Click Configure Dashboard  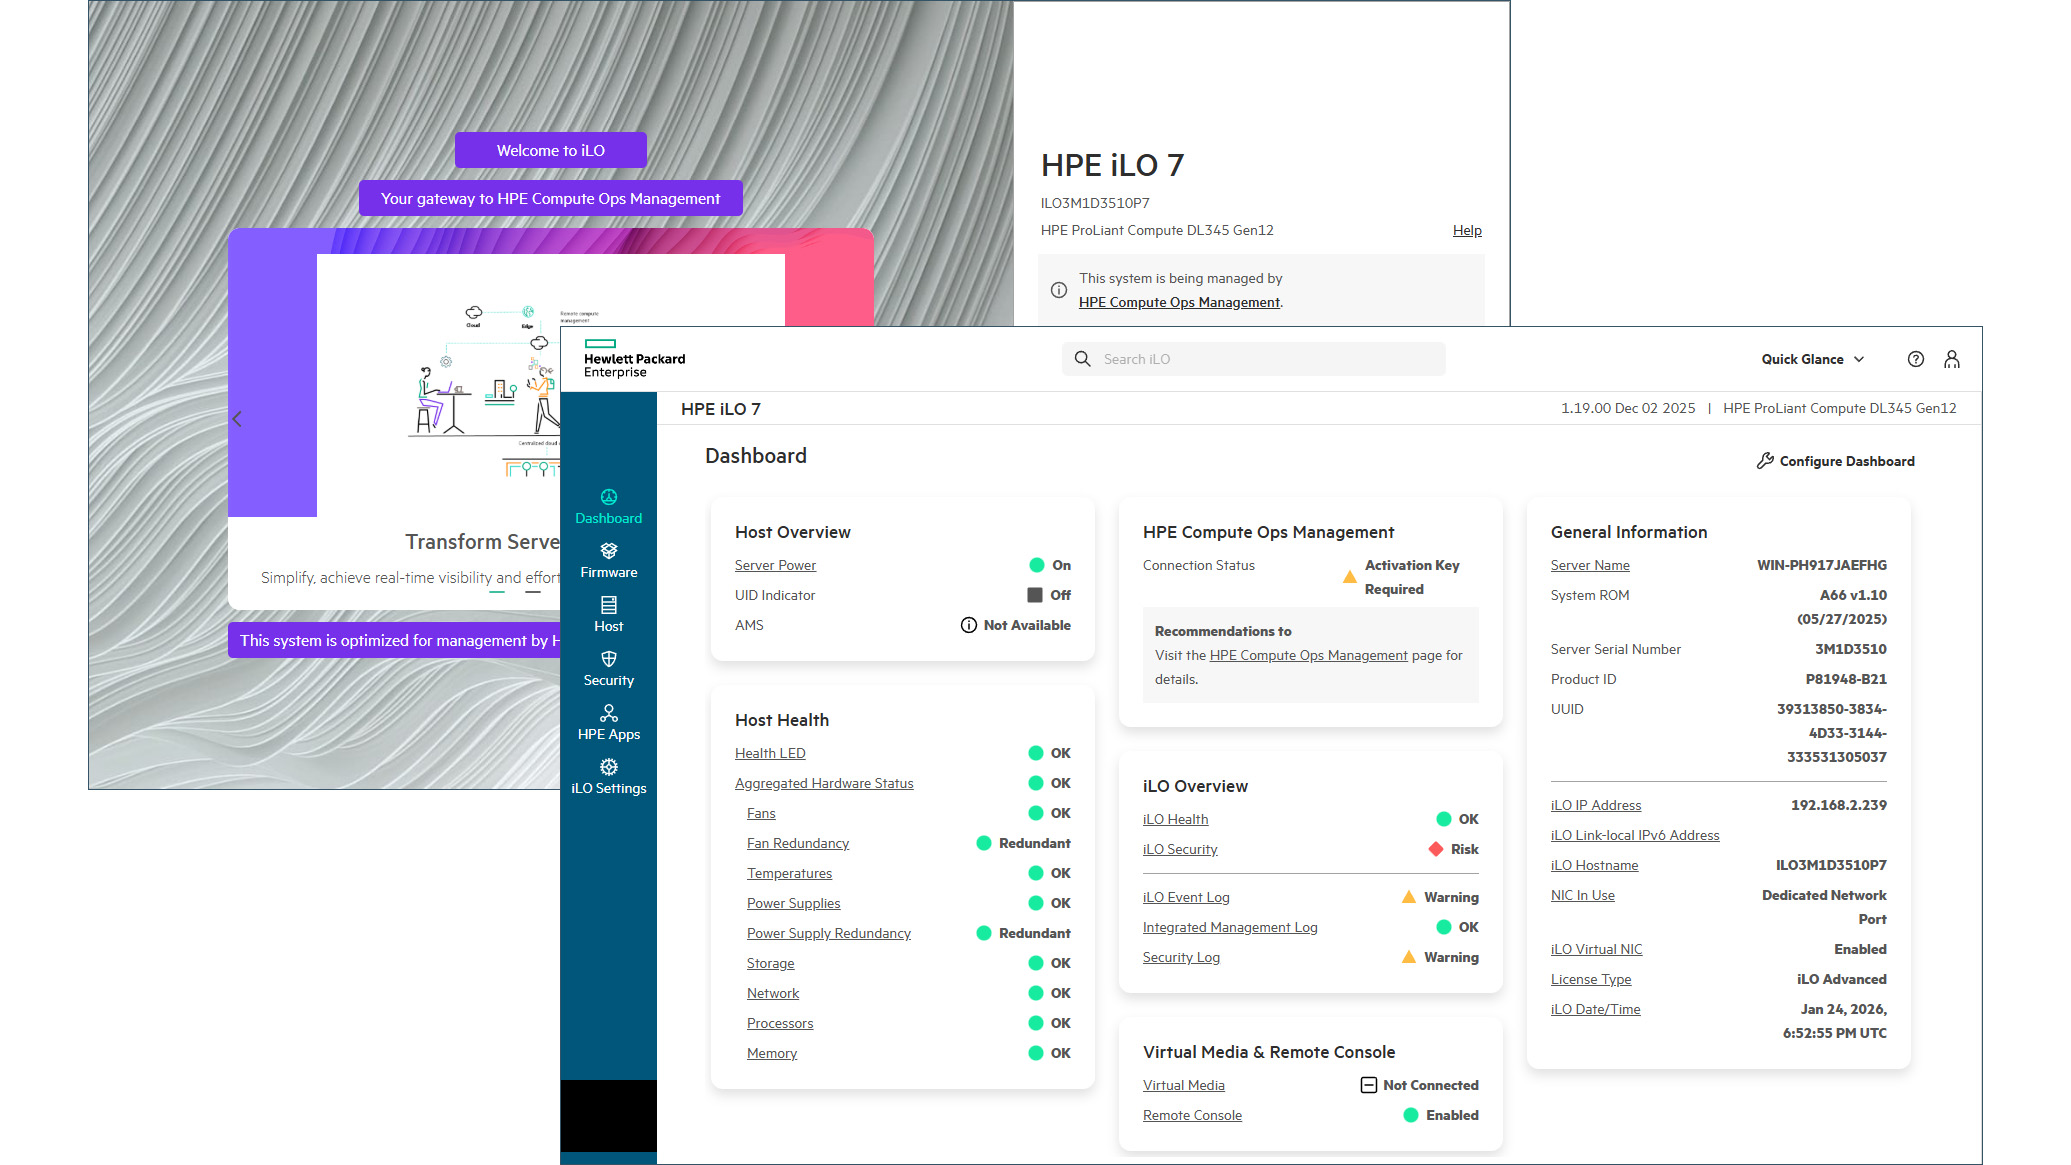click(x=1835, y=461)
